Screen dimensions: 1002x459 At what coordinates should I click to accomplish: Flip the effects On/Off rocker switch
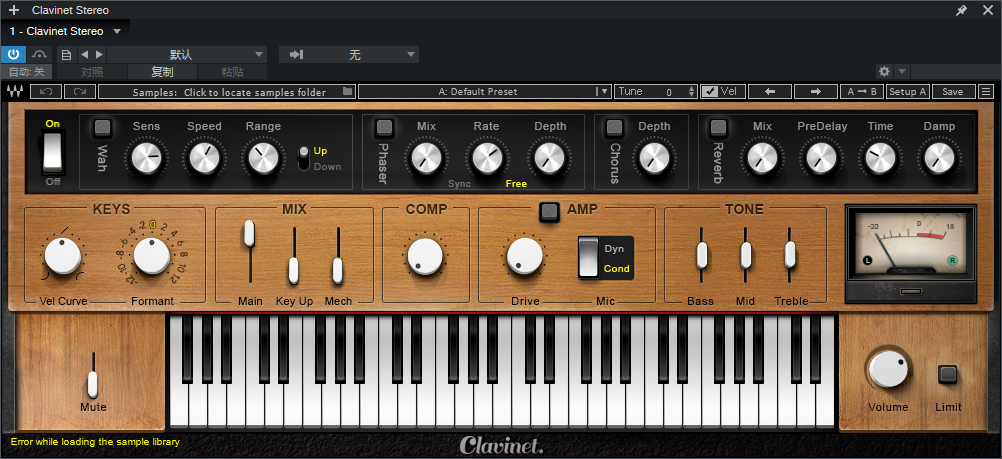(52, 152)
